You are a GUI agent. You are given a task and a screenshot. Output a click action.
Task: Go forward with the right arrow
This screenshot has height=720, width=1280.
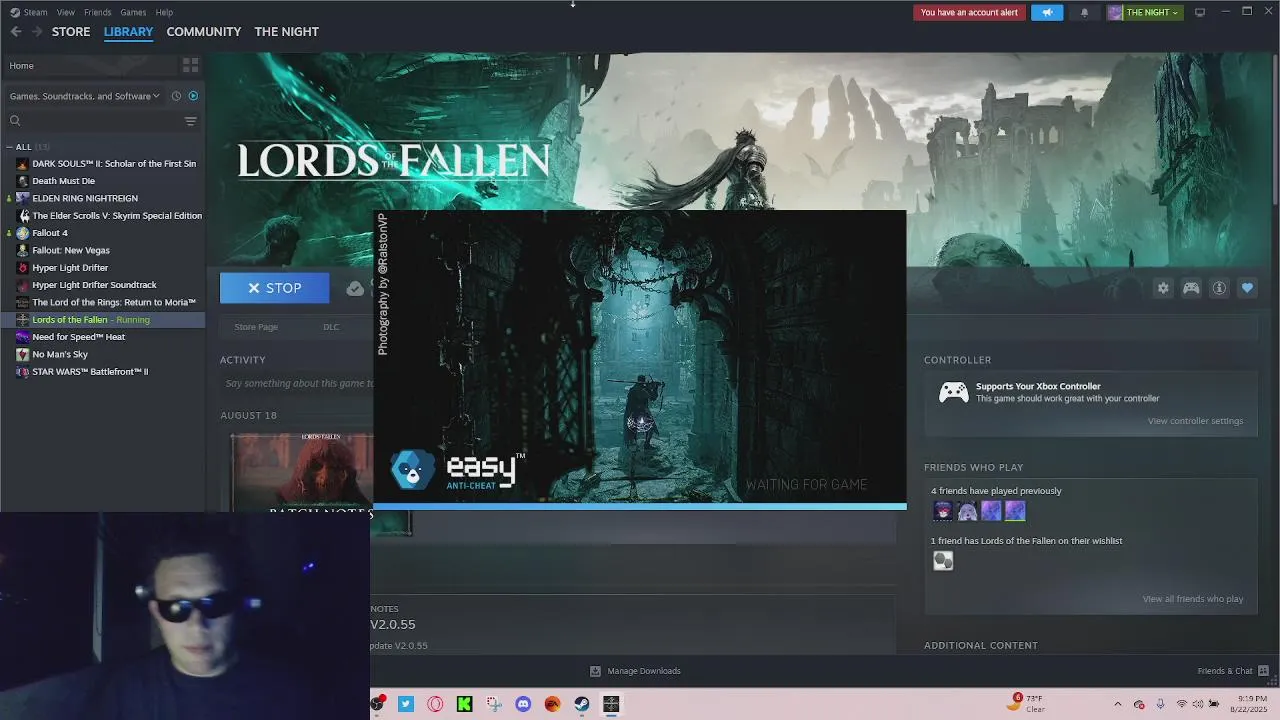tap(37, 32)
